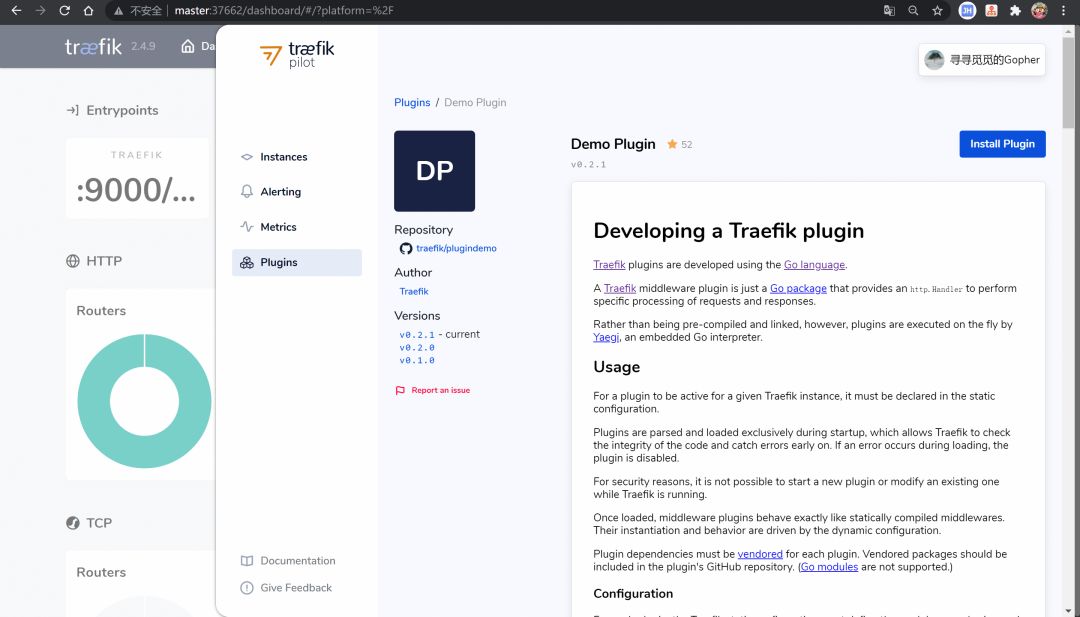Click the dashboard home icon in header

click(x=187, y=46)
